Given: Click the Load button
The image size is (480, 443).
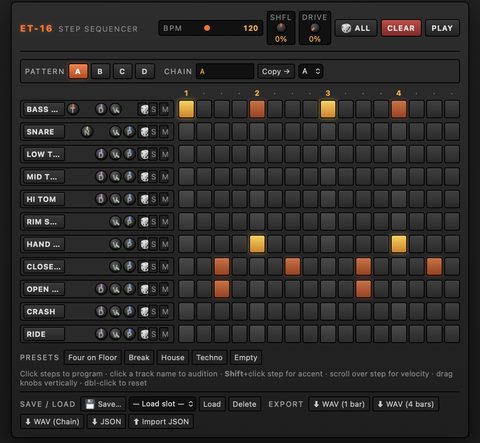Looking at the screenshot, I should click(212, 404).
